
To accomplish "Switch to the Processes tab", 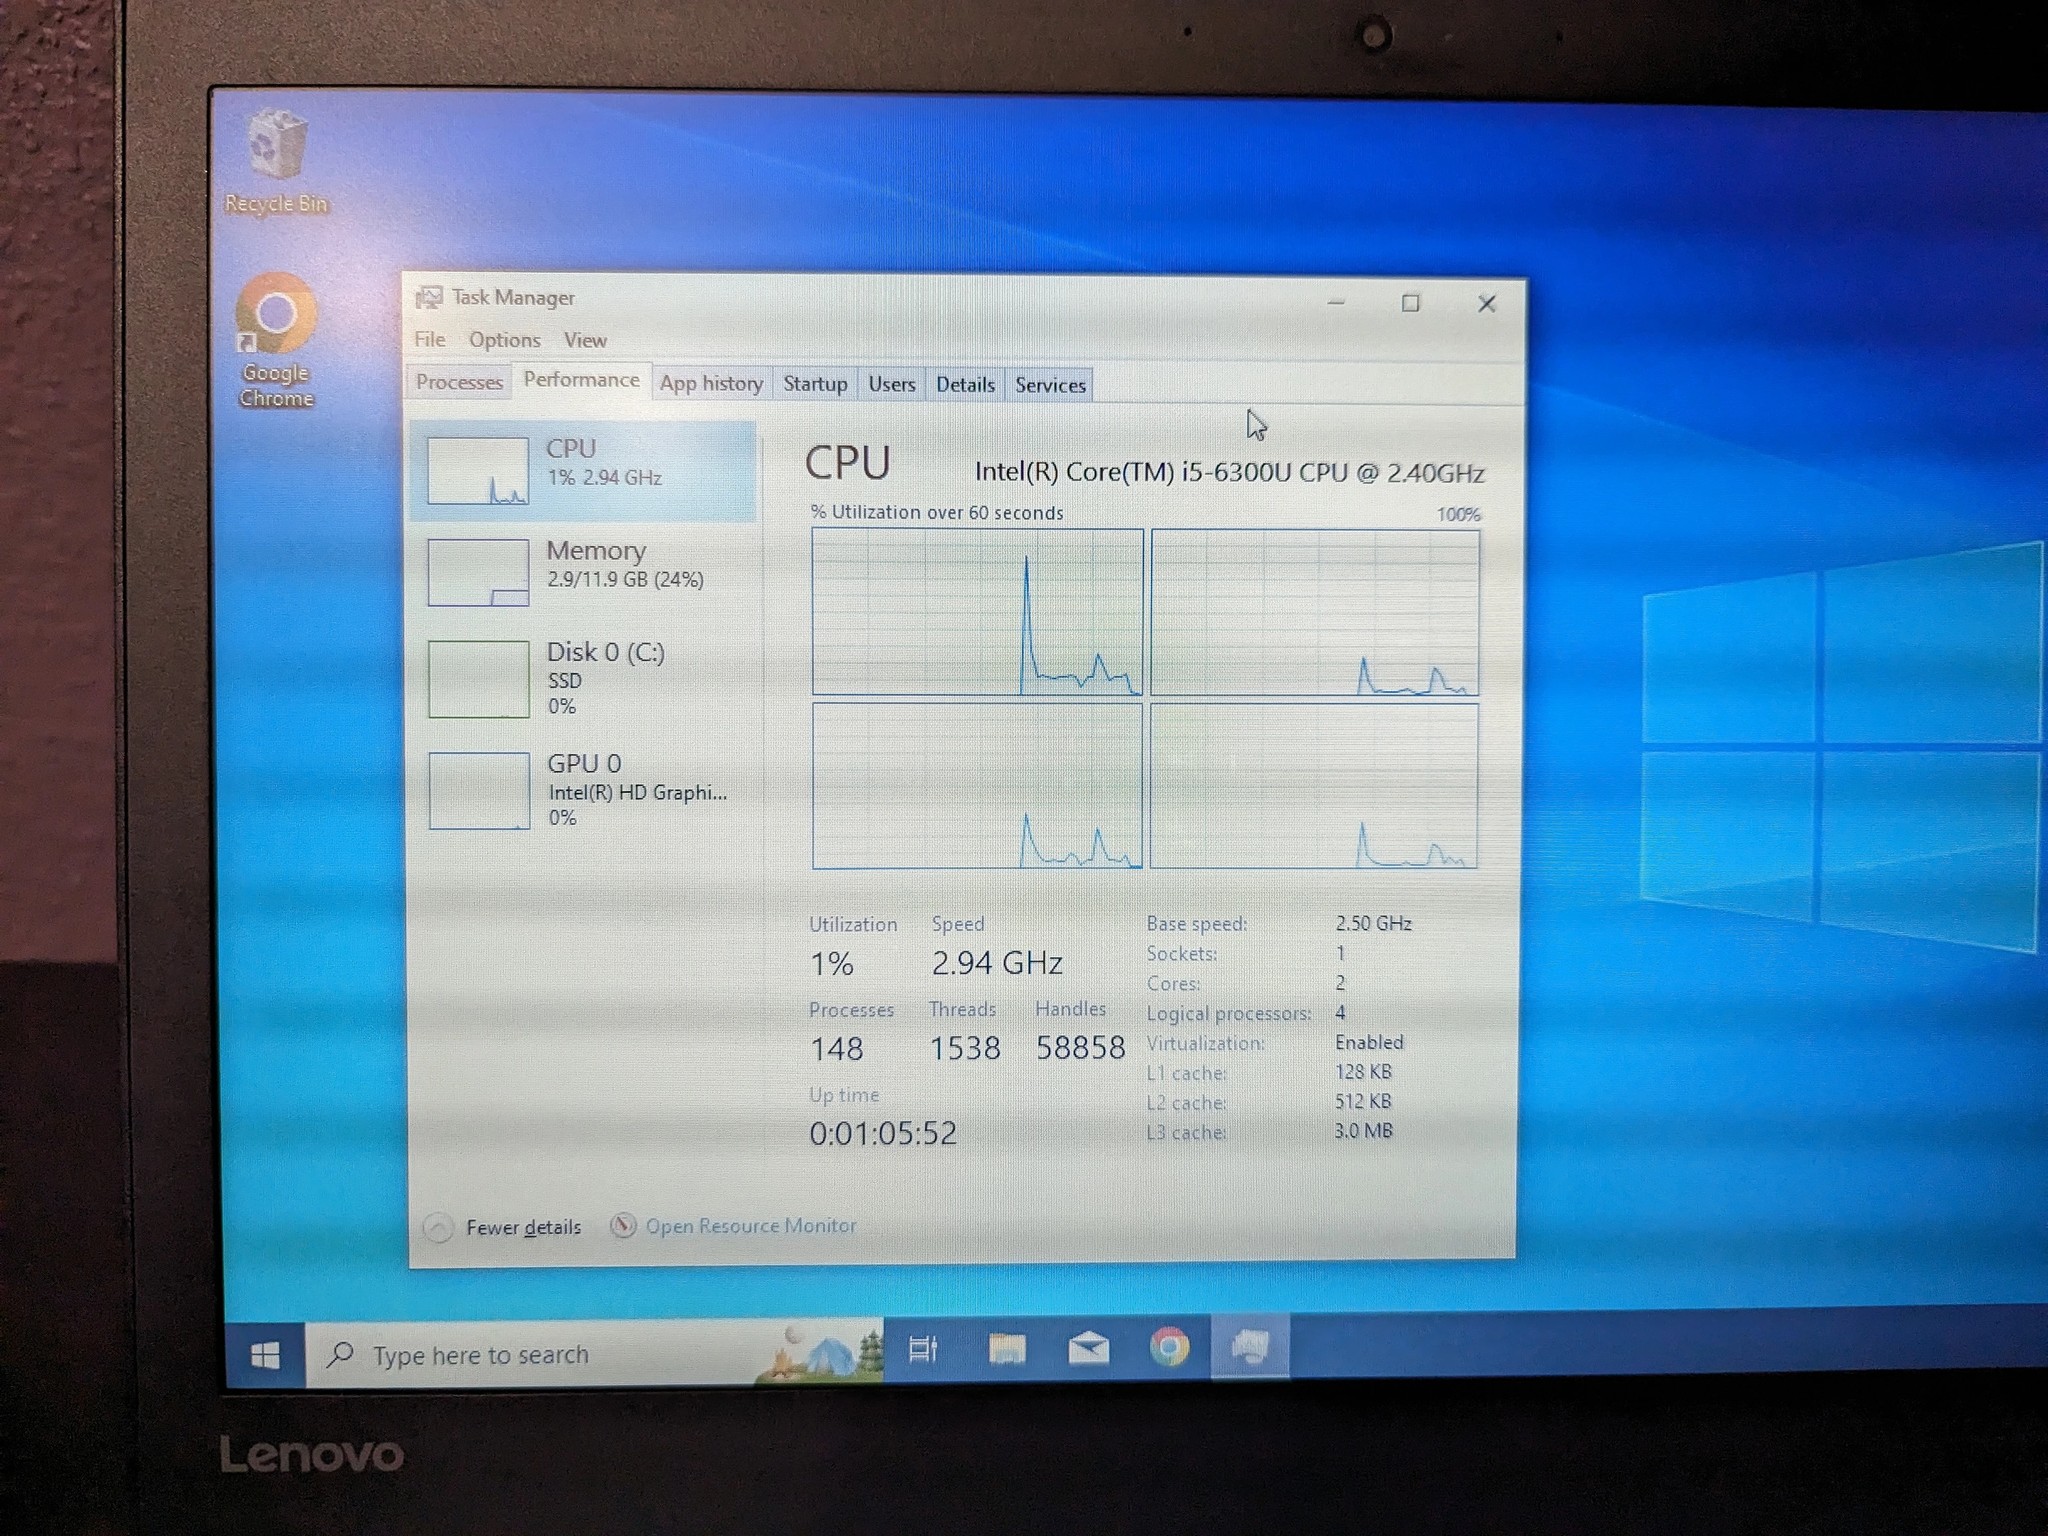I will pos(459,382).
